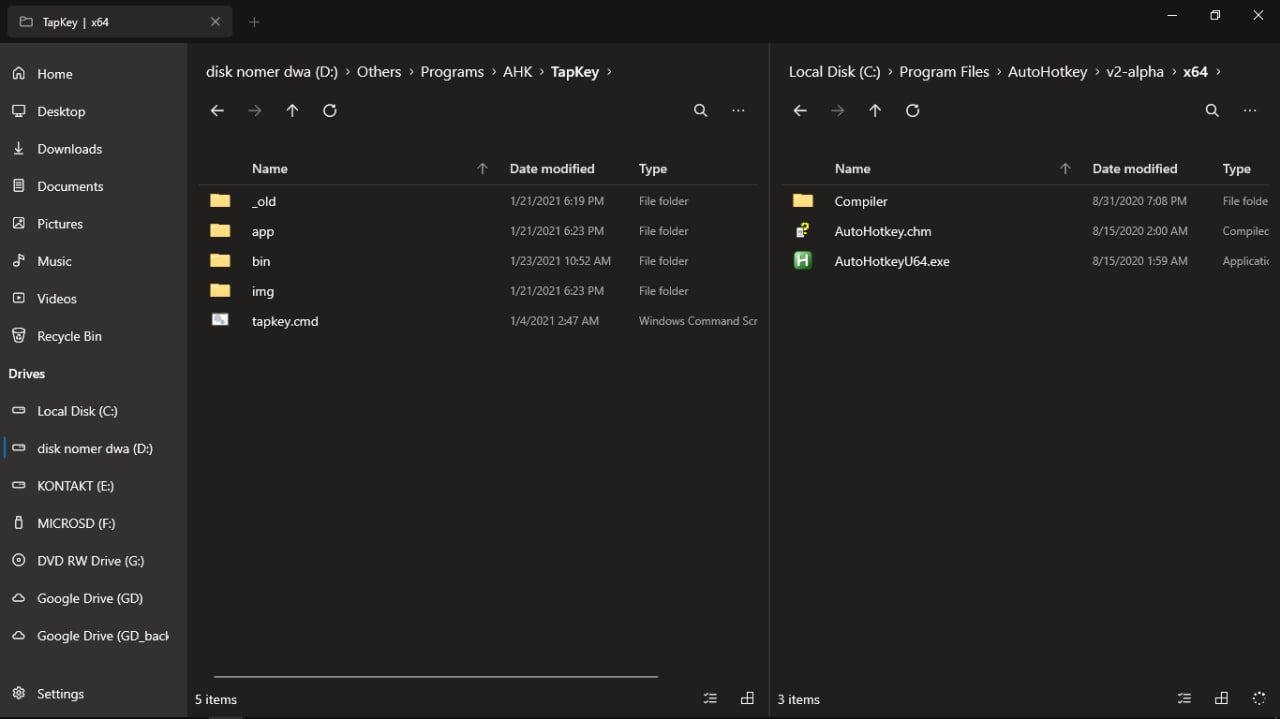The height and width of the screenshot is (719, 1280).
Task: Toggle selection options in left status bar
Action: pyautogui.click(x=710, y=699)
